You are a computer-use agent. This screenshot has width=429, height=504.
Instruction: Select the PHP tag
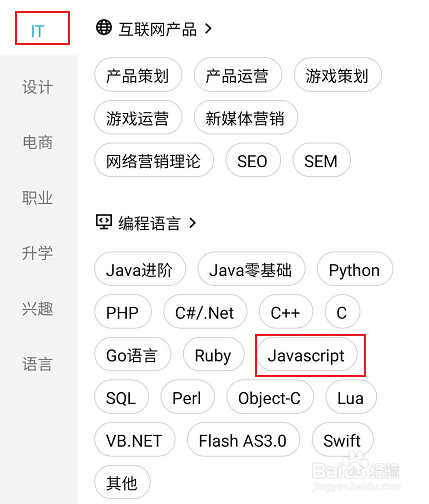(x=123, y=312)
